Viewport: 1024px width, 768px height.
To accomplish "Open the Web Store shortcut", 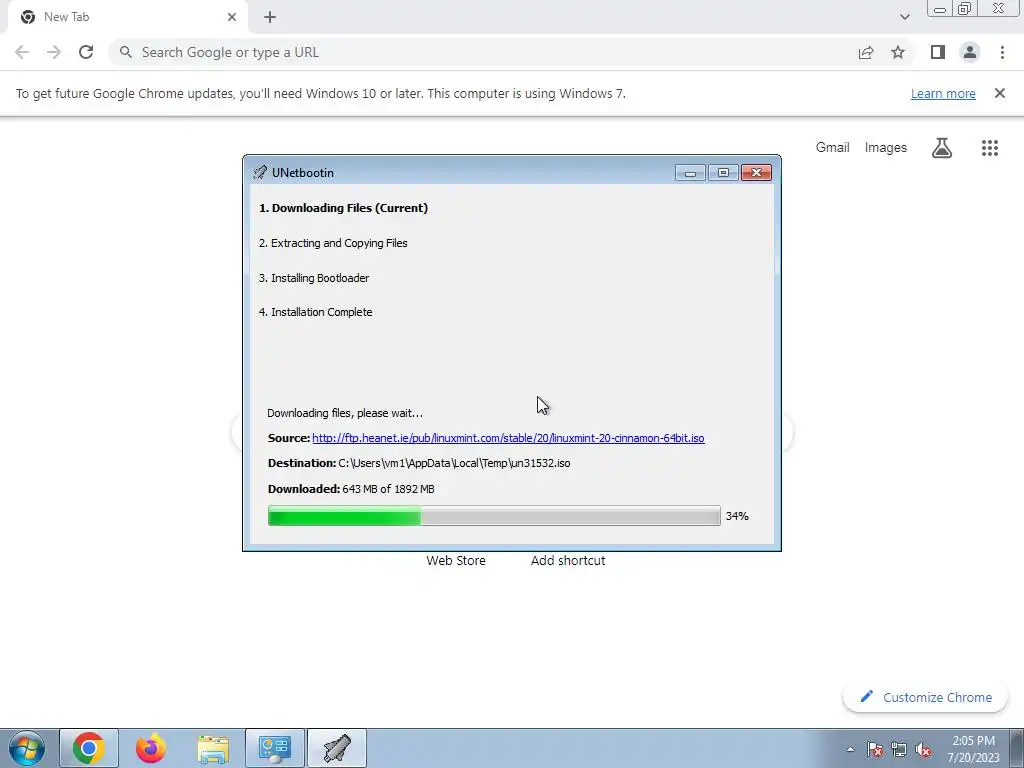I will [456, 560].
